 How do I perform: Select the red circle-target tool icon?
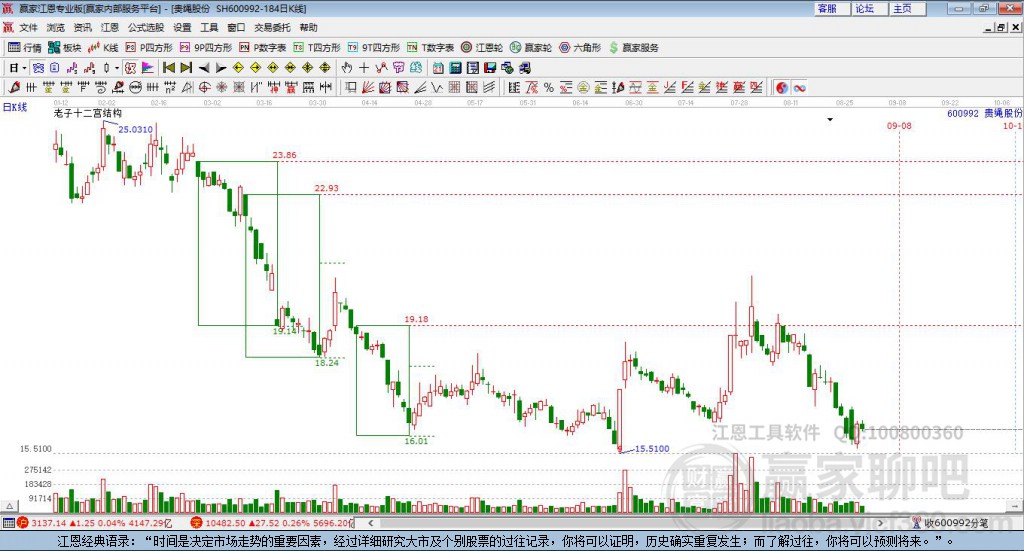(204, 87)
